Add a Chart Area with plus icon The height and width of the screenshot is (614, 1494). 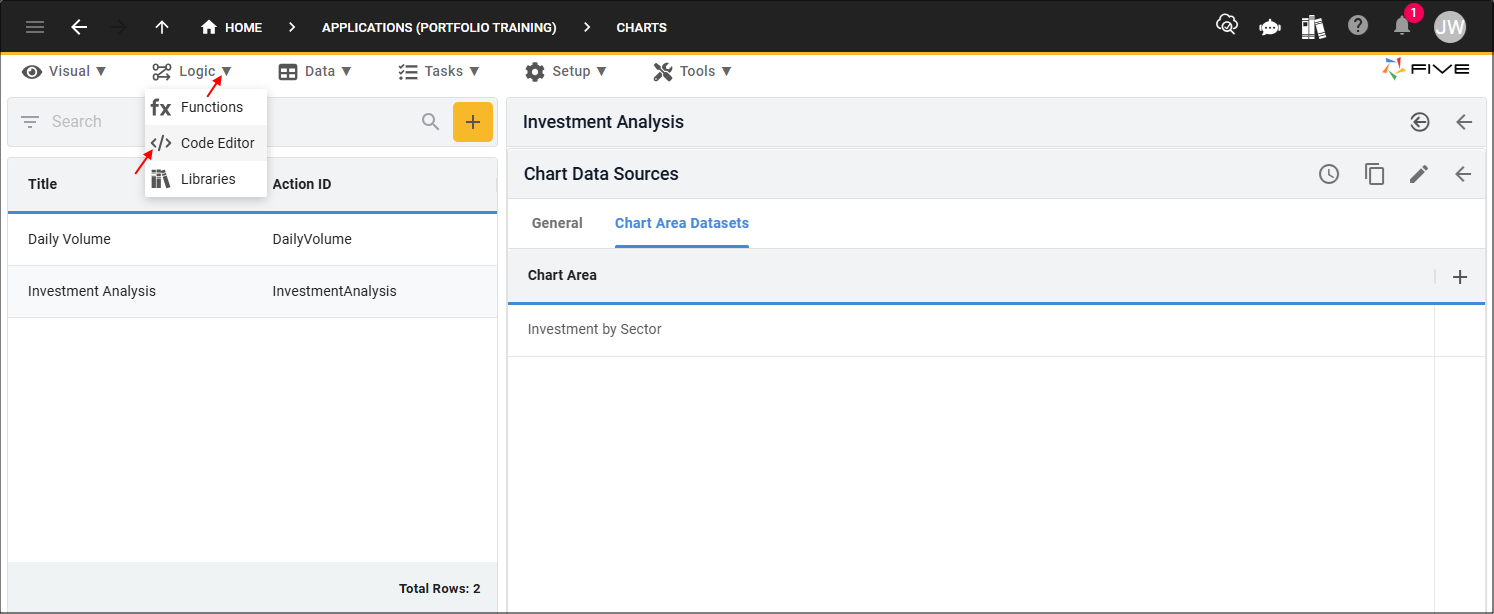click(x=1460, y=277)
